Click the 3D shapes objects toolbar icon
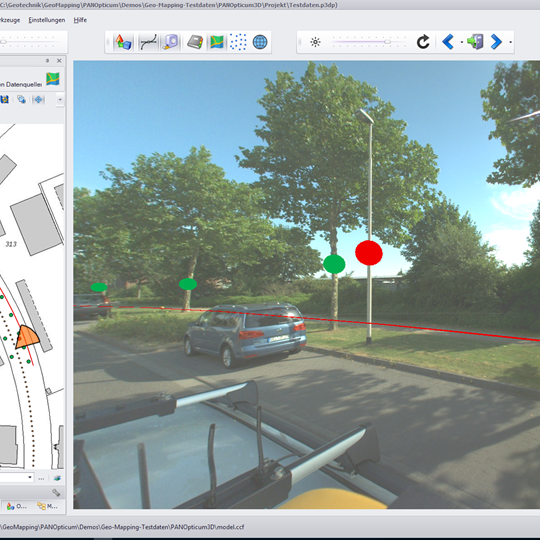Screen dimensions: 540x540 123,42
